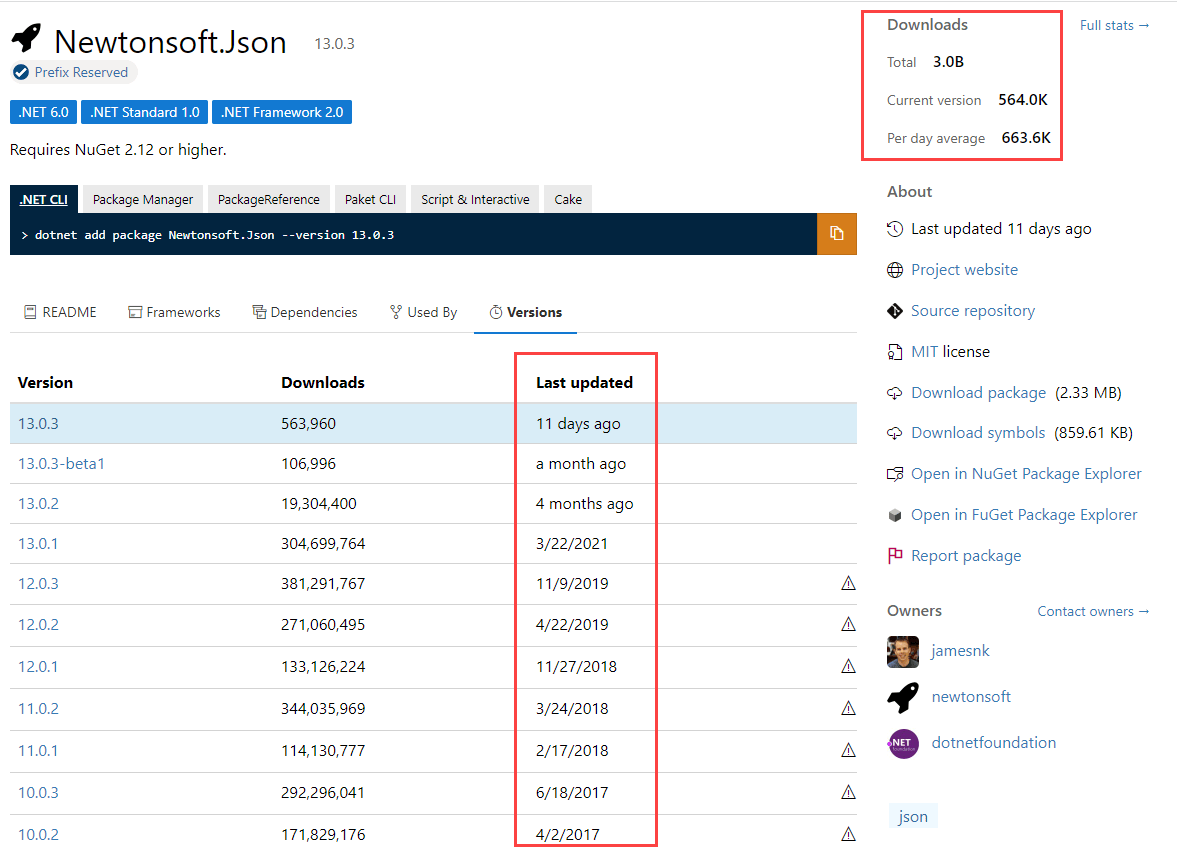Open version 13.0.2 link
The width and height of the screenshot is (1177, 847).
click(x=38, y=504)
